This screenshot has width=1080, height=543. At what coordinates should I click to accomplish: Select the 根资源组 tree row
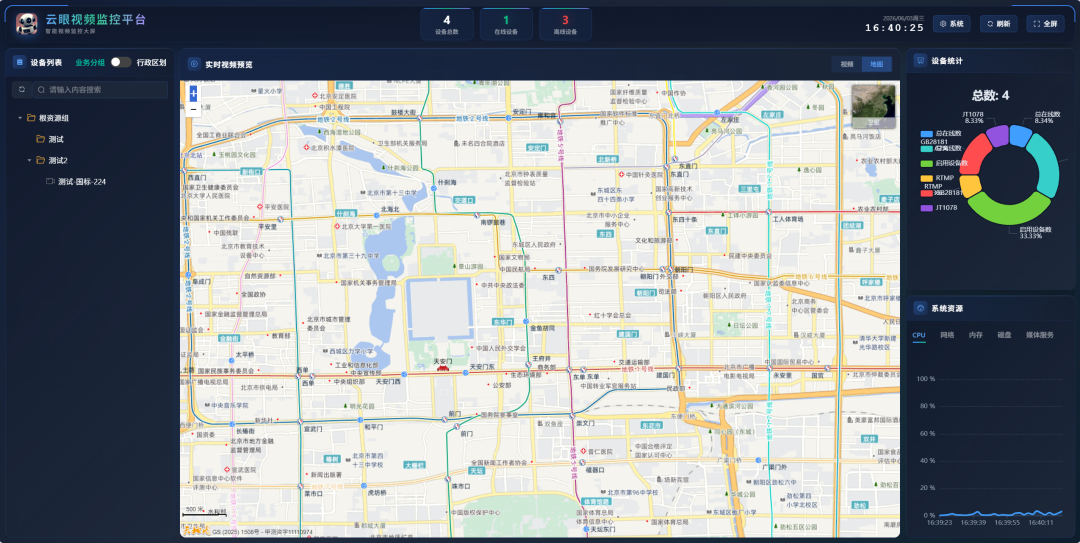click(x=90, y=118)
